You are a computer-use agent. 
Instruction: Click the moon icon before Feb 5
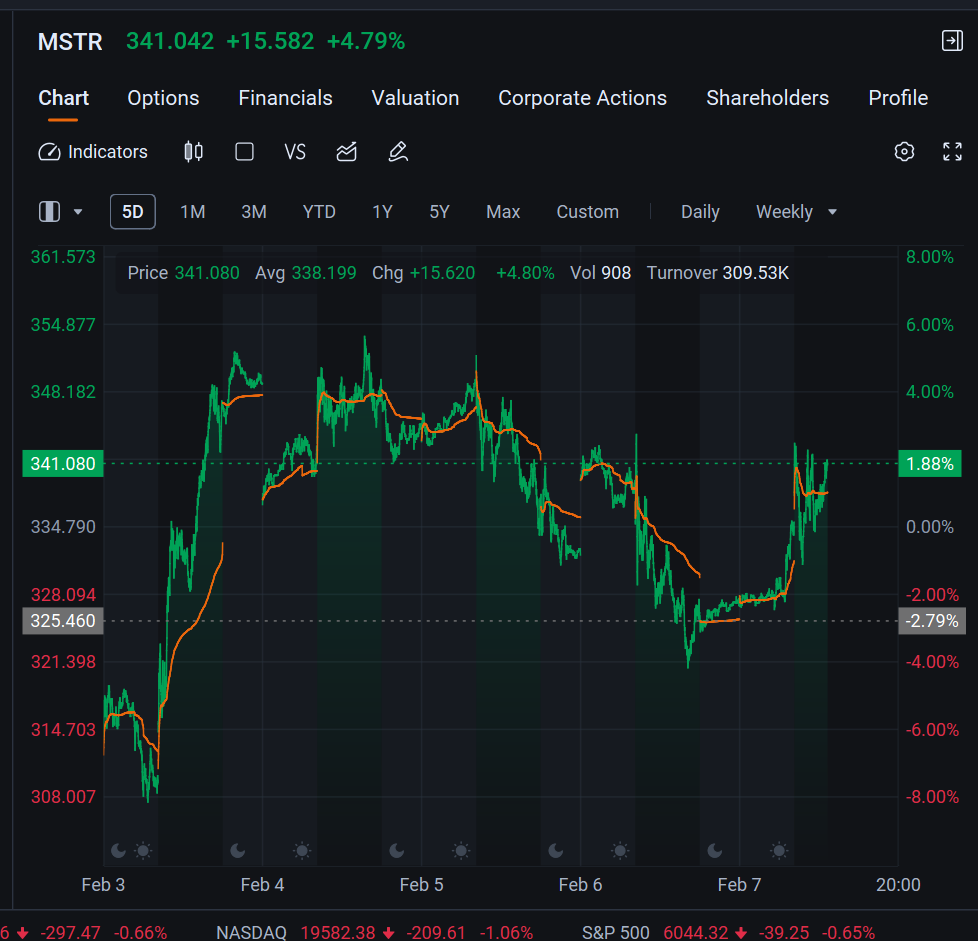pos(397,850)
